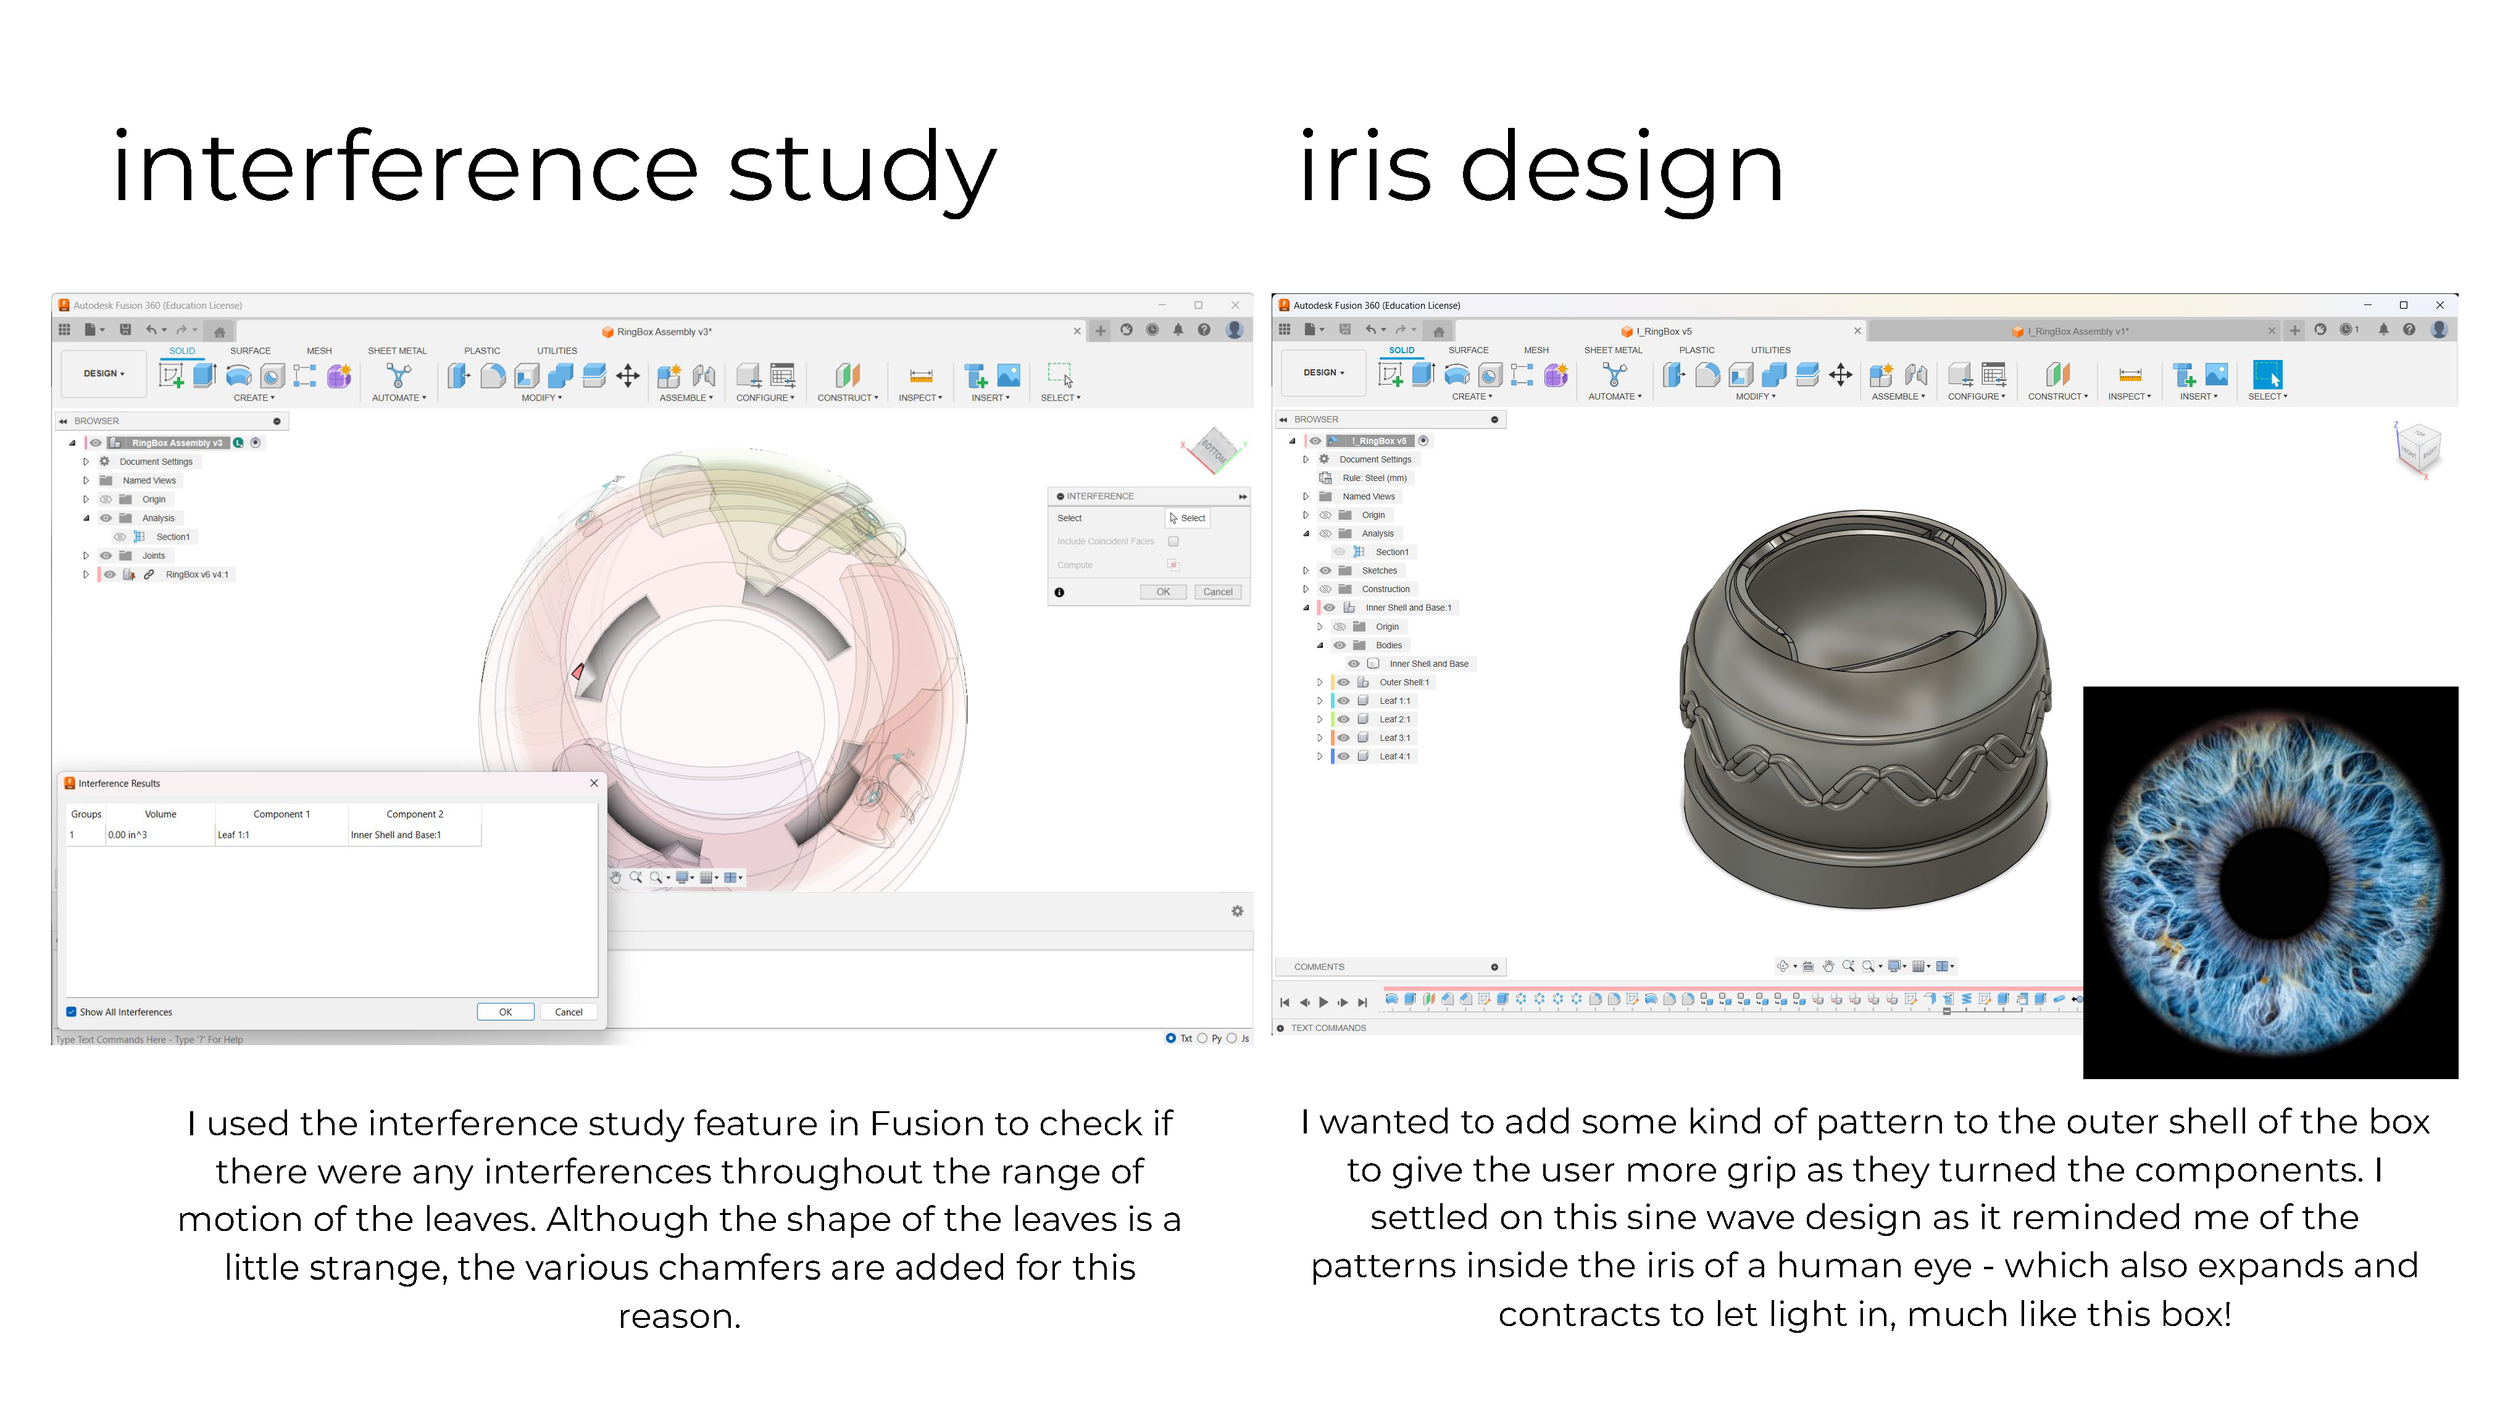Open the SHEET METAL tab in left window
Image resolution: width=2500 pixels, height=1407 pixels.
[397, 351]
